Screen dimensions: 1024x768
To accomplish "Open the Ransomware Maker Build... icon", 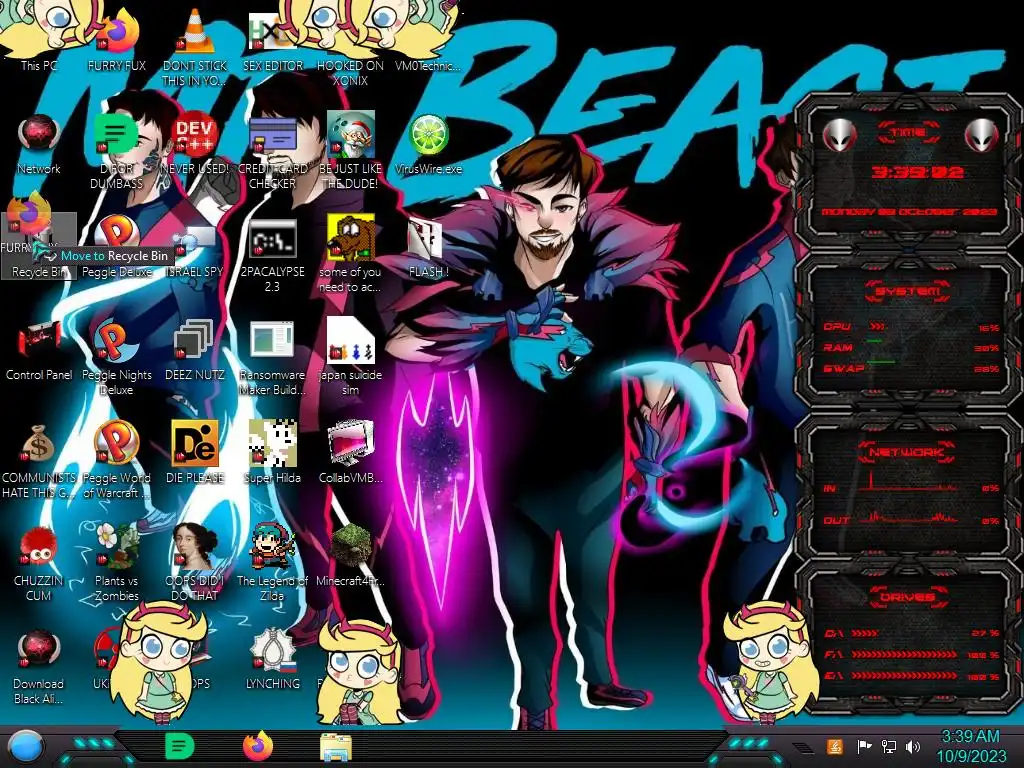I will (x=272, y=341).
